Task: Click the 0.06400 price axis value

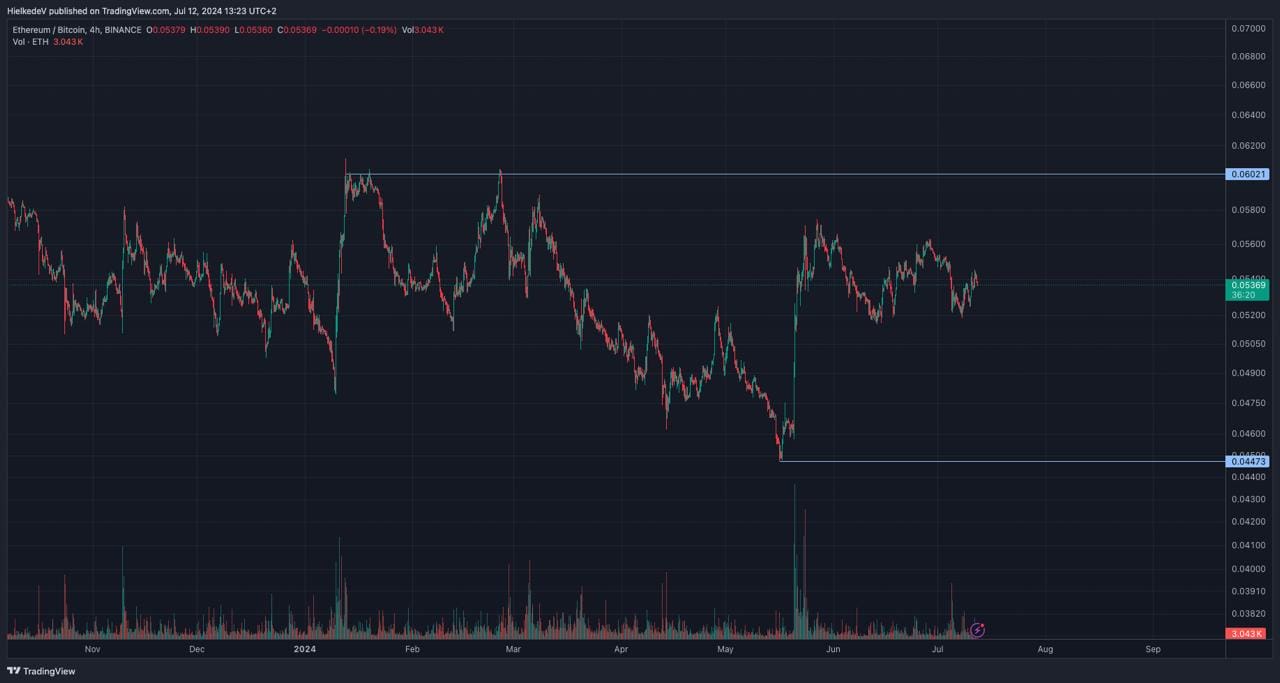Action: [x=1248, y=115]
